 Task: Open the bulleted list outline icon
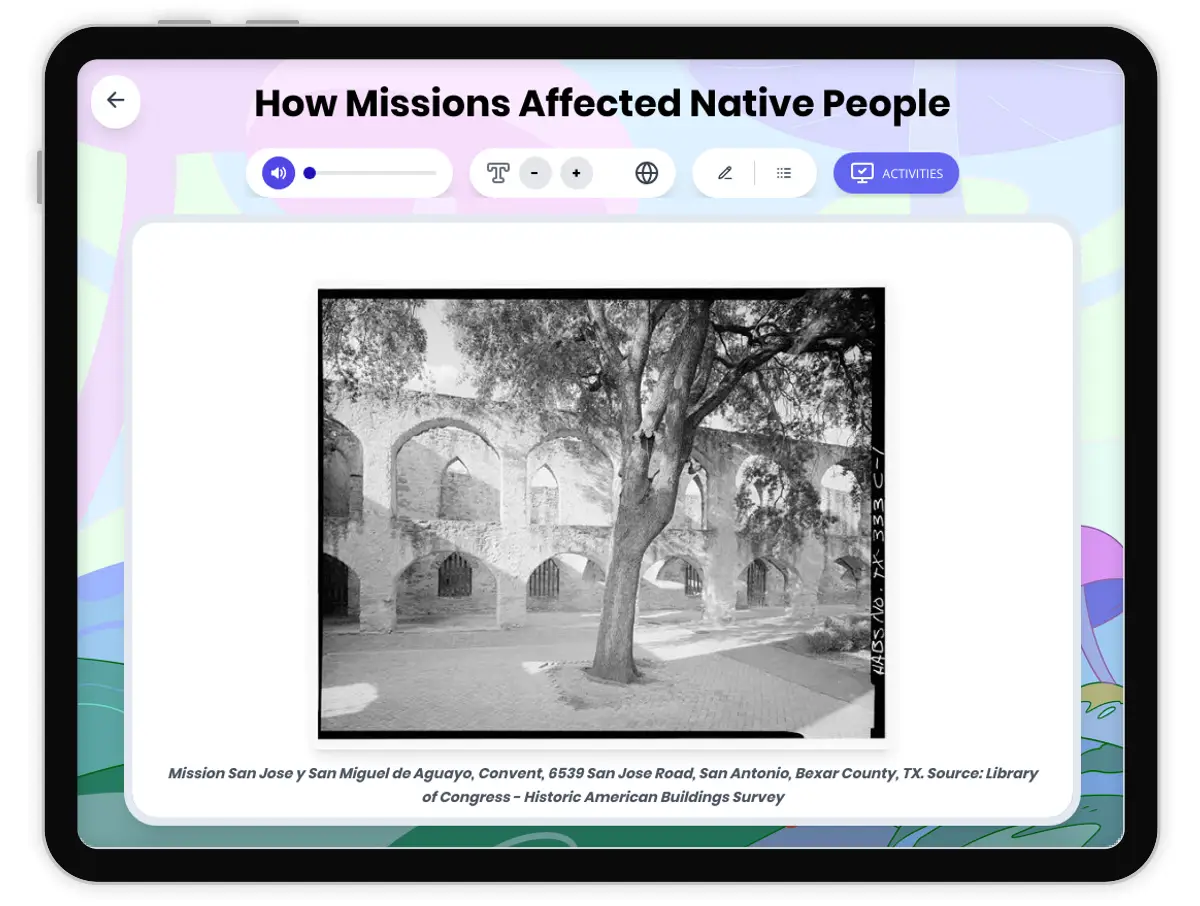pyautogui.click(x=784, y=172)
